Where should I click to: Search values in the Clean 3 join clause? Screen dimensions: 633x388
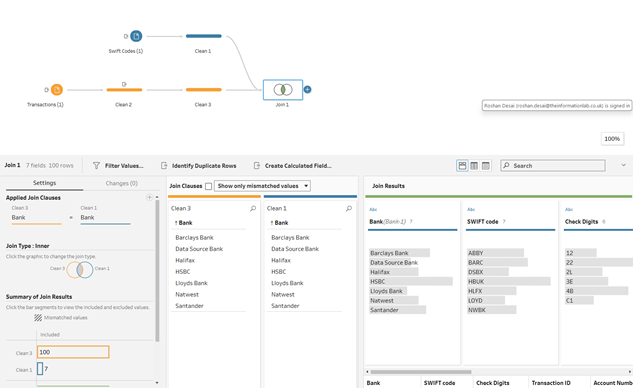tap(253, 208)
